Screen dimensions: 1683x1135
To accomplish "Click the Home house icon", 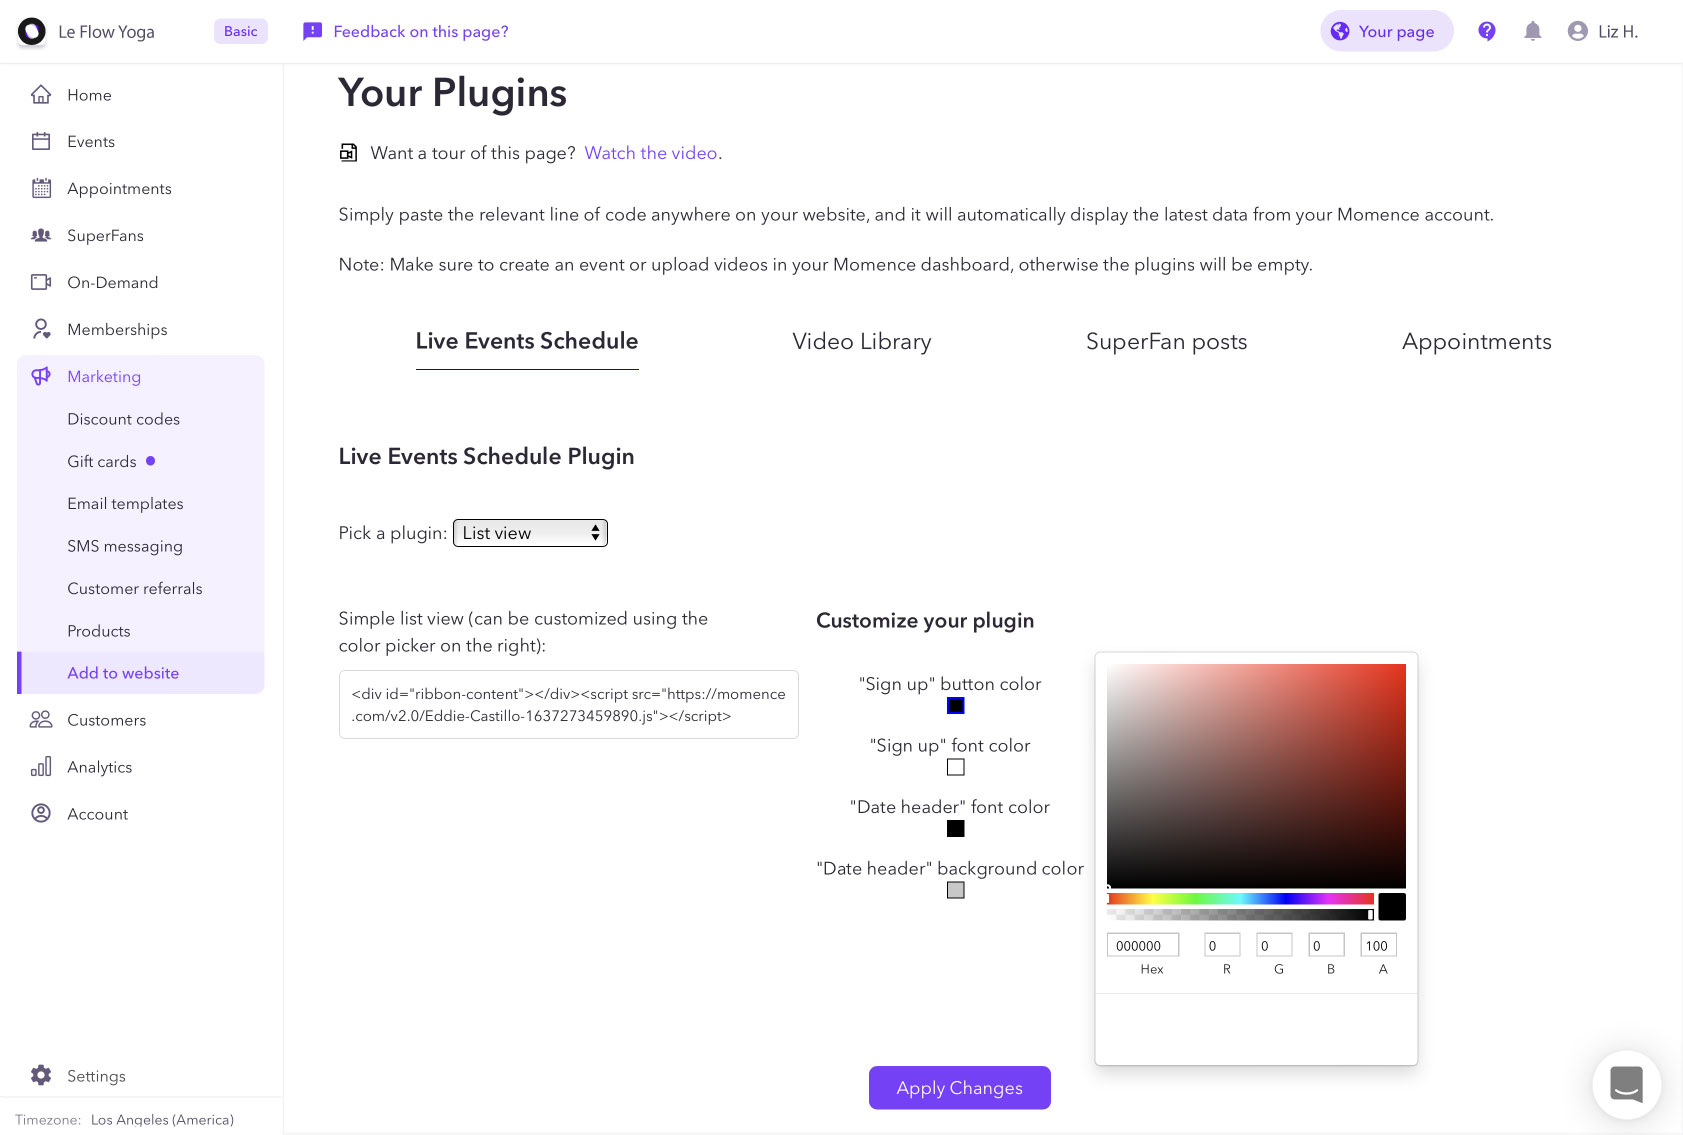I will click(x=41, y=95).
